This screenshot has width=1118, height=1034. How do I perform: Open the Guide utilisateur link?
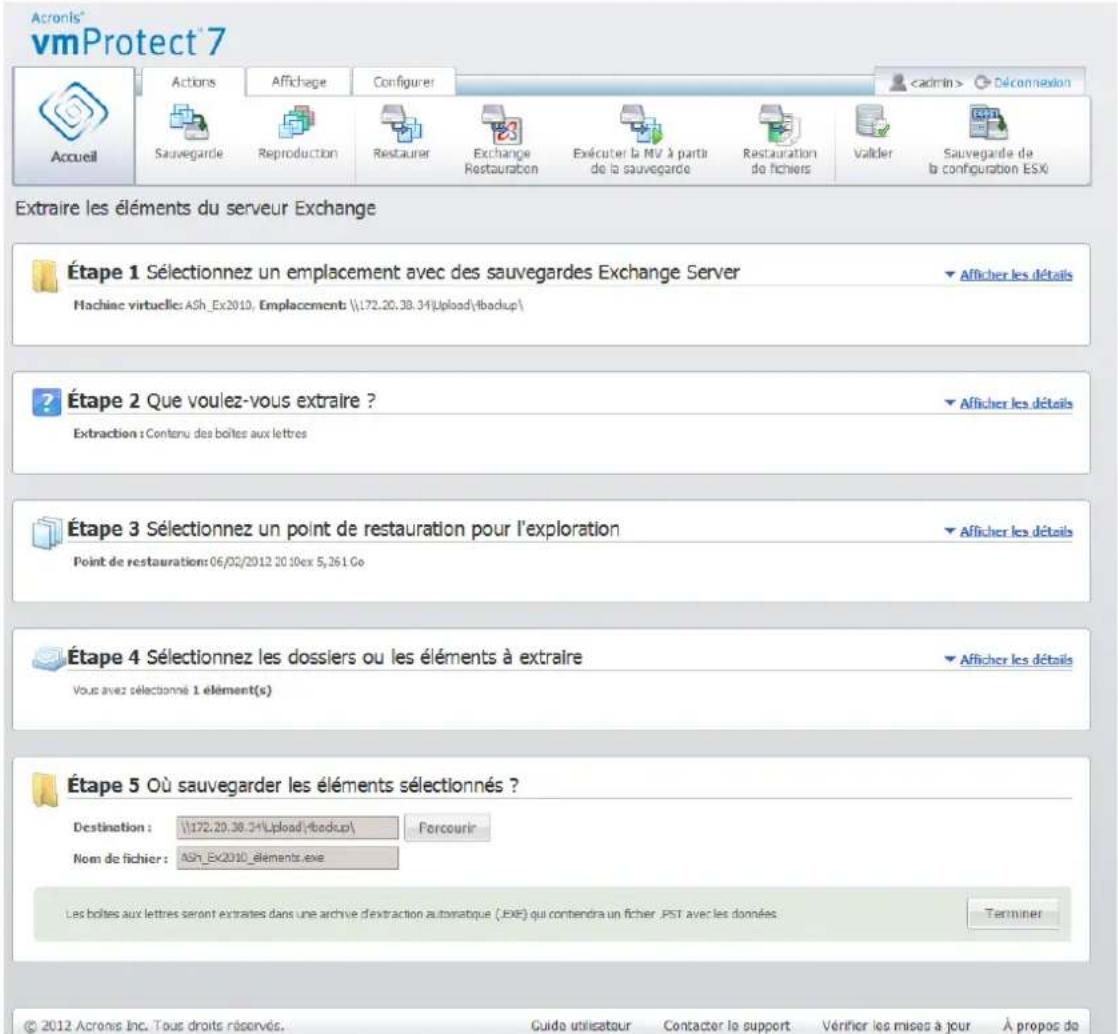(580, 1025)
